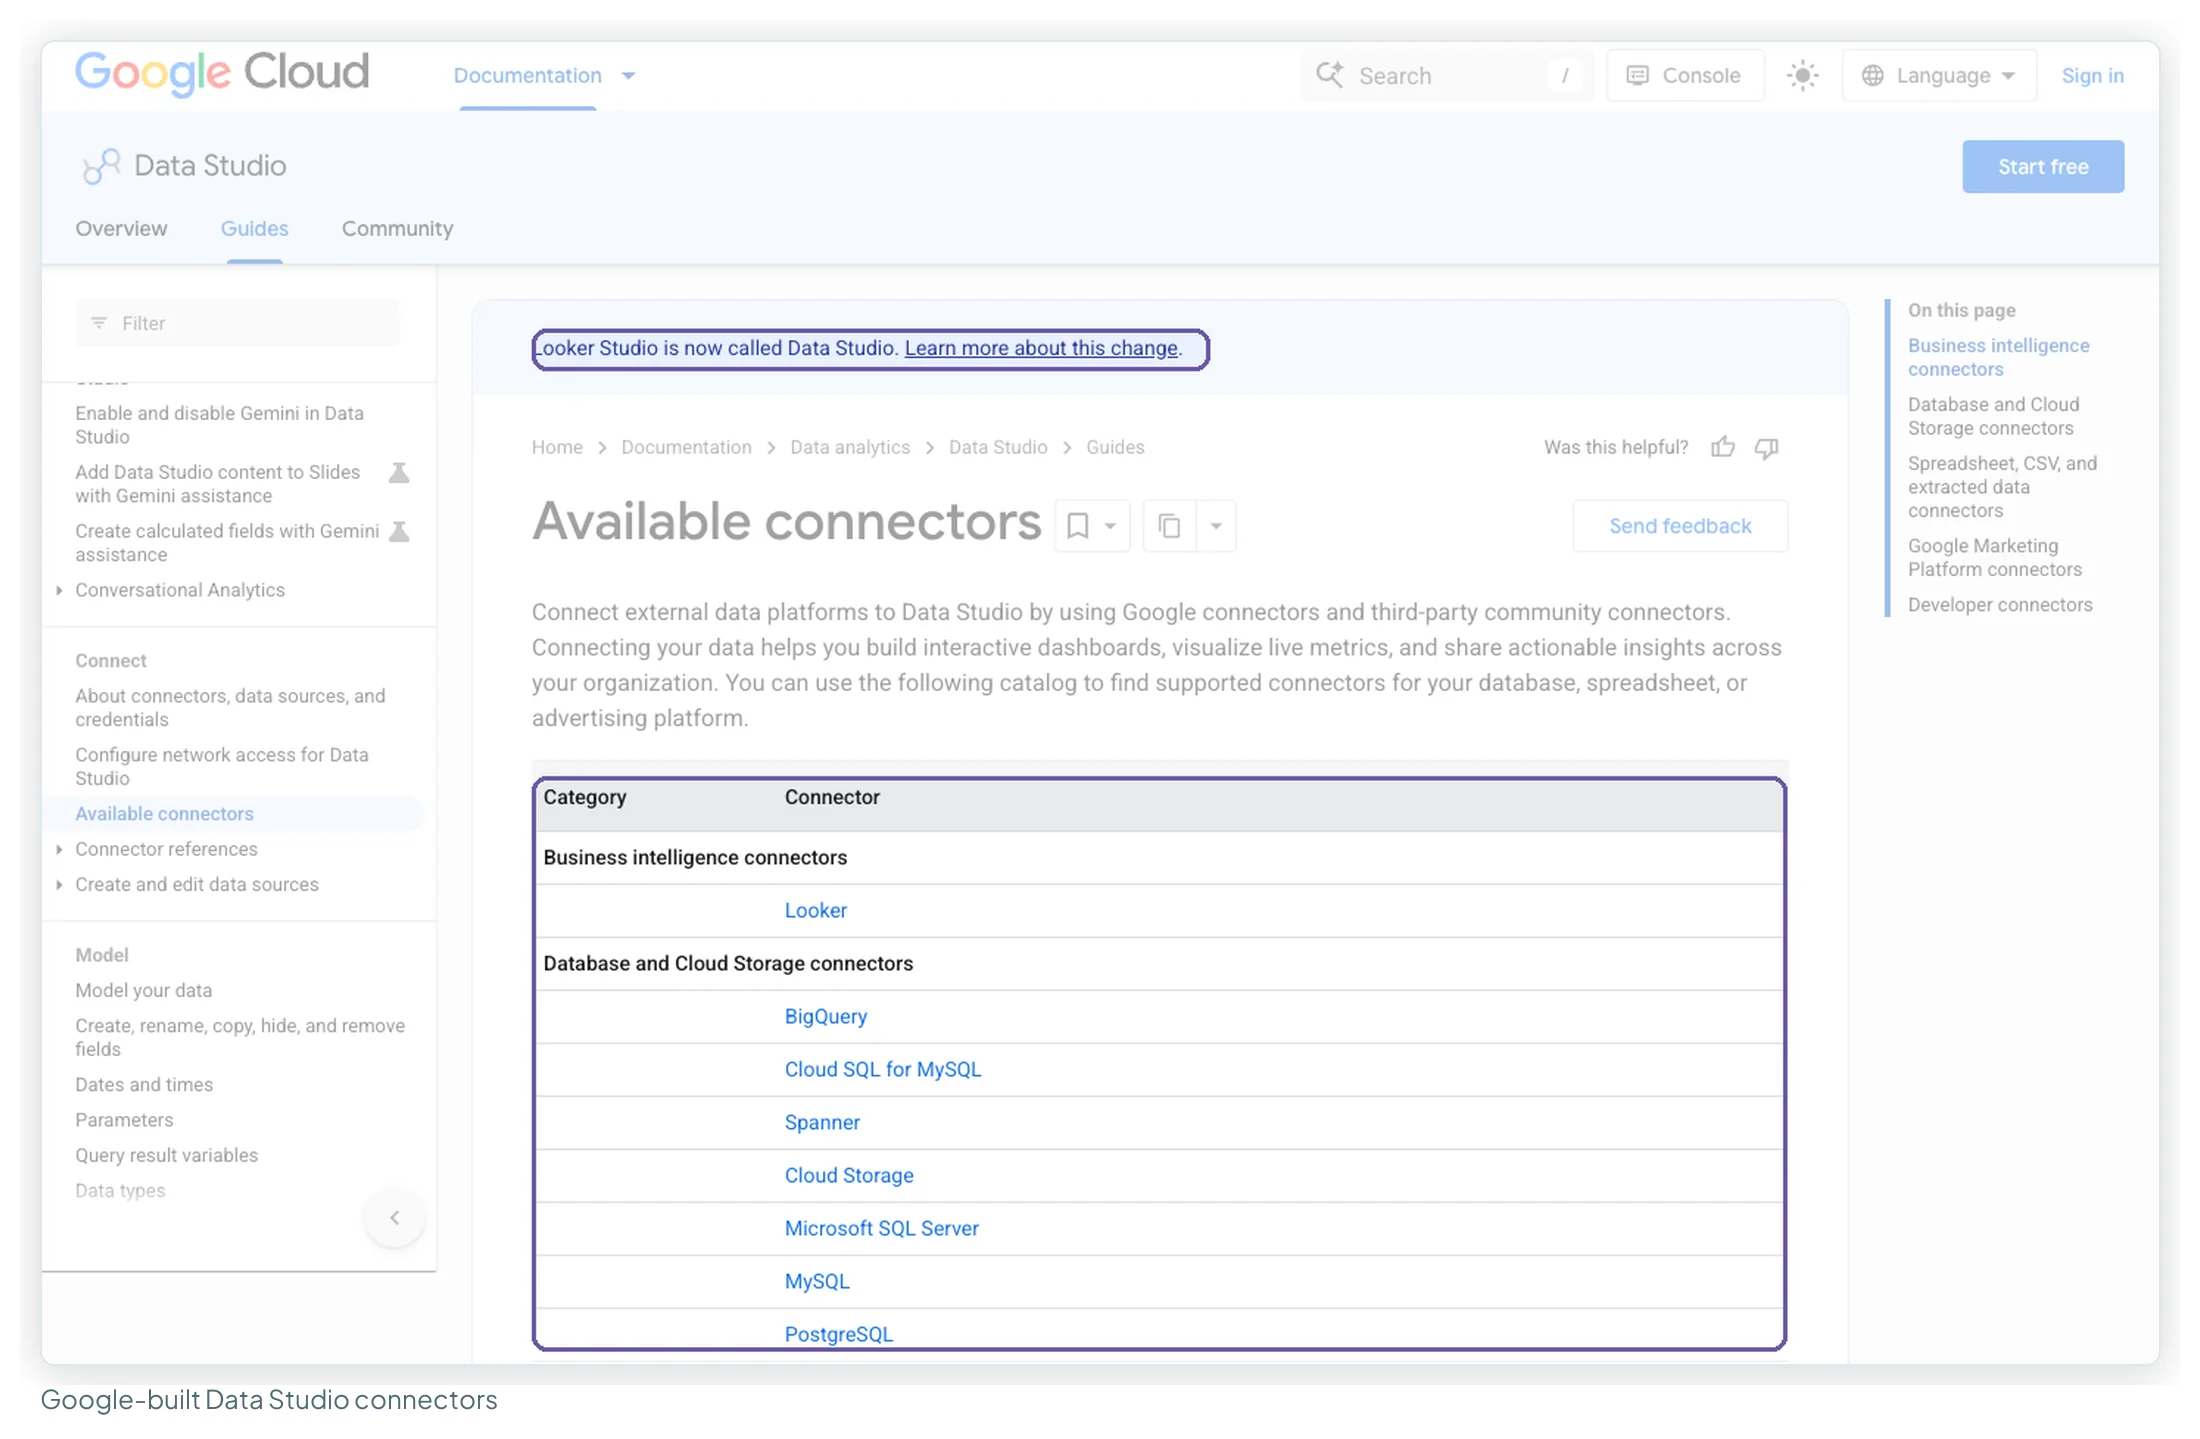Focus the Search input field
Screen dimensions: 2200x1439
tap(1445, 76)
